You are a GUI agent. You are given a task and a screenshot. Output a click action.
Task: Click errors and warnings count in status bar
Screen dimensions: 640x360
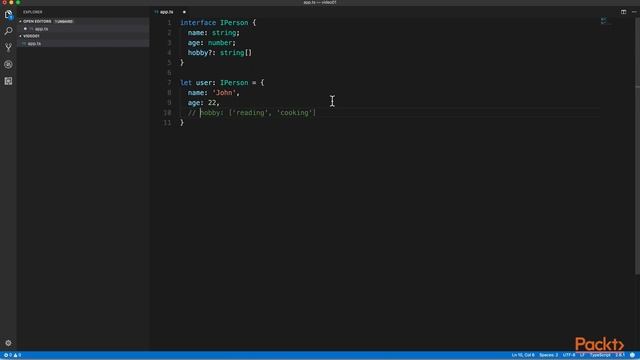tap(12, 355)
